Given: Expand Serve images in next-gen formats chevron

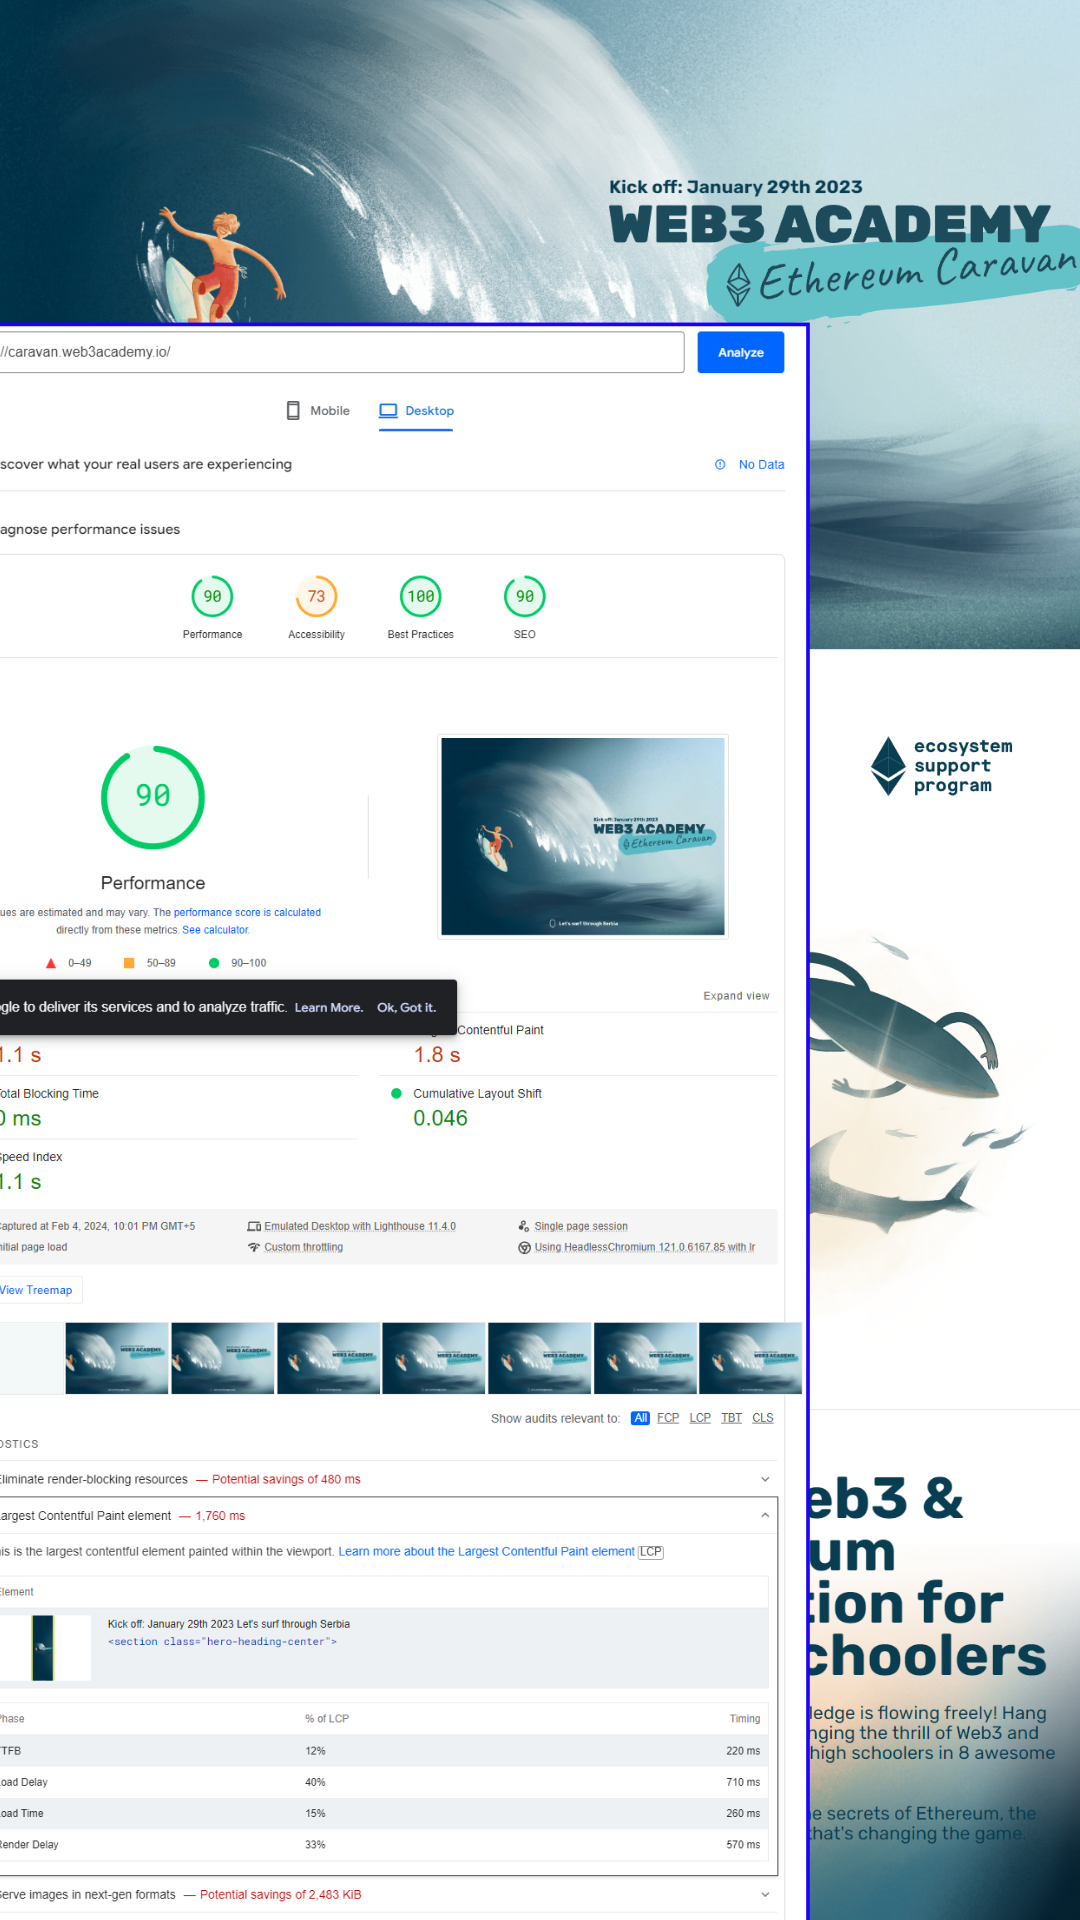Looking at the screenshot, I should 765,1894.
